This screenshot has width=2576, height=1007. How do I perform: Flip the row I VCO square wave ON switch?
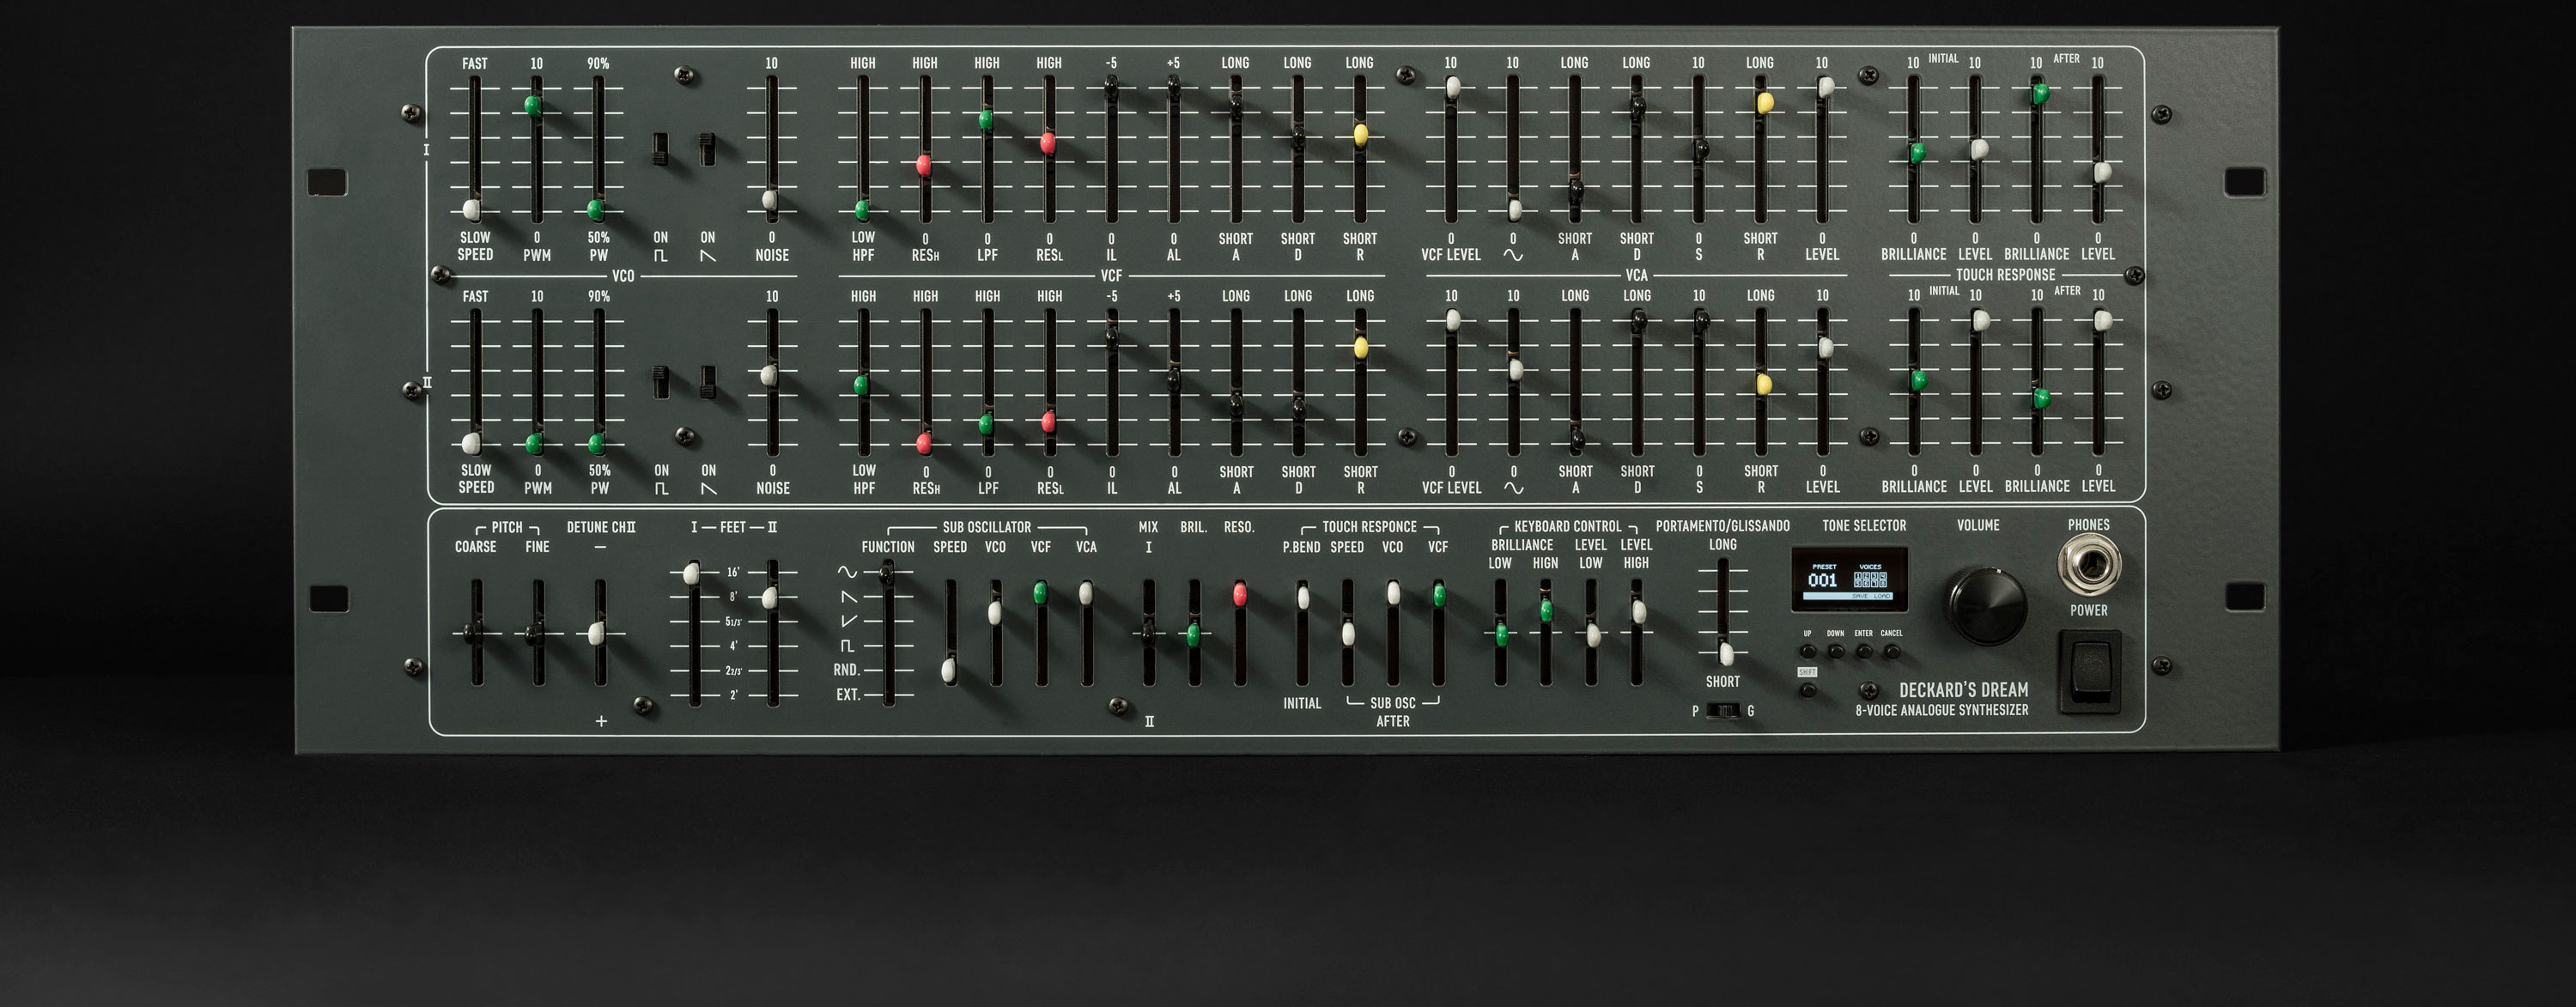click(x=661, y=149)
